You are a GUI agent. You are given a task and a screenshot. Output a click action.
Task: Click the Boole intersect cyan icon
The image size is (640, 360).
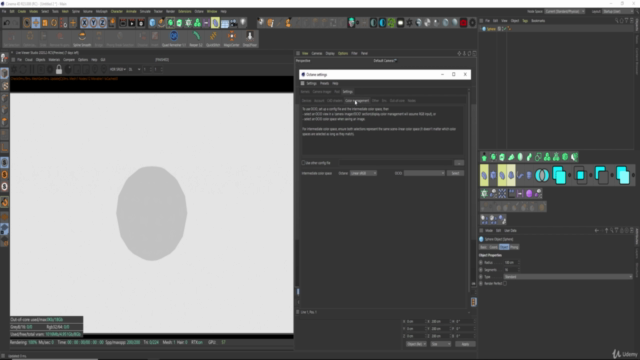(580, 176)
